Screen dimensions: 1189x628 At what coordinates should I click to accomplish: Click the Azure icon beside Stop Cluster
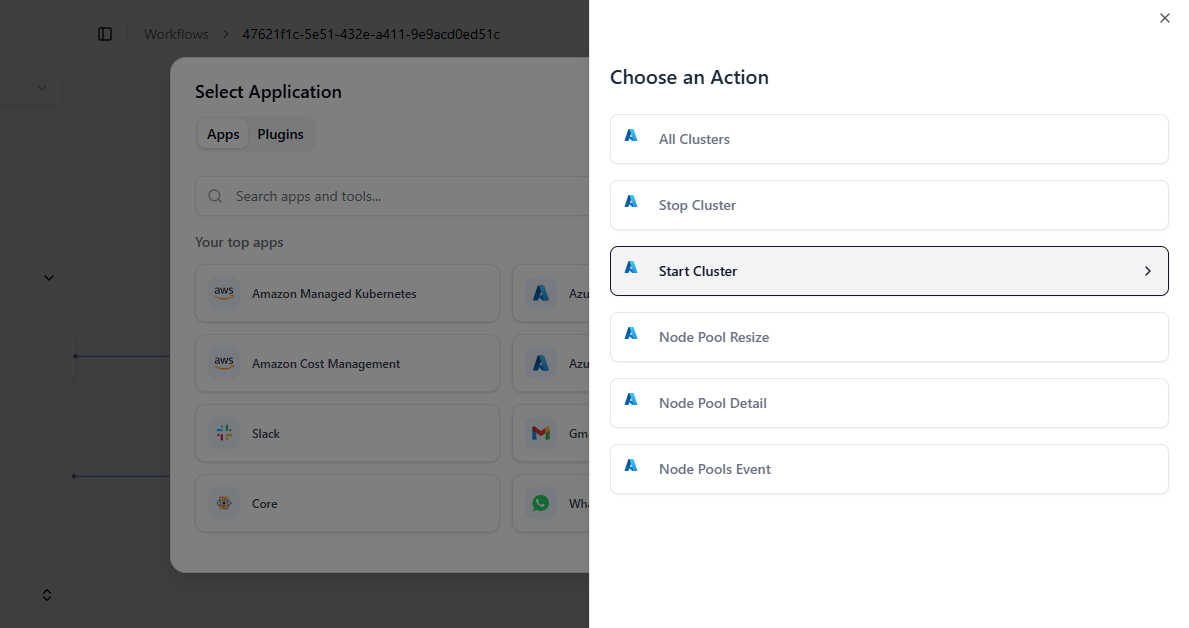[x=631, y=202]
